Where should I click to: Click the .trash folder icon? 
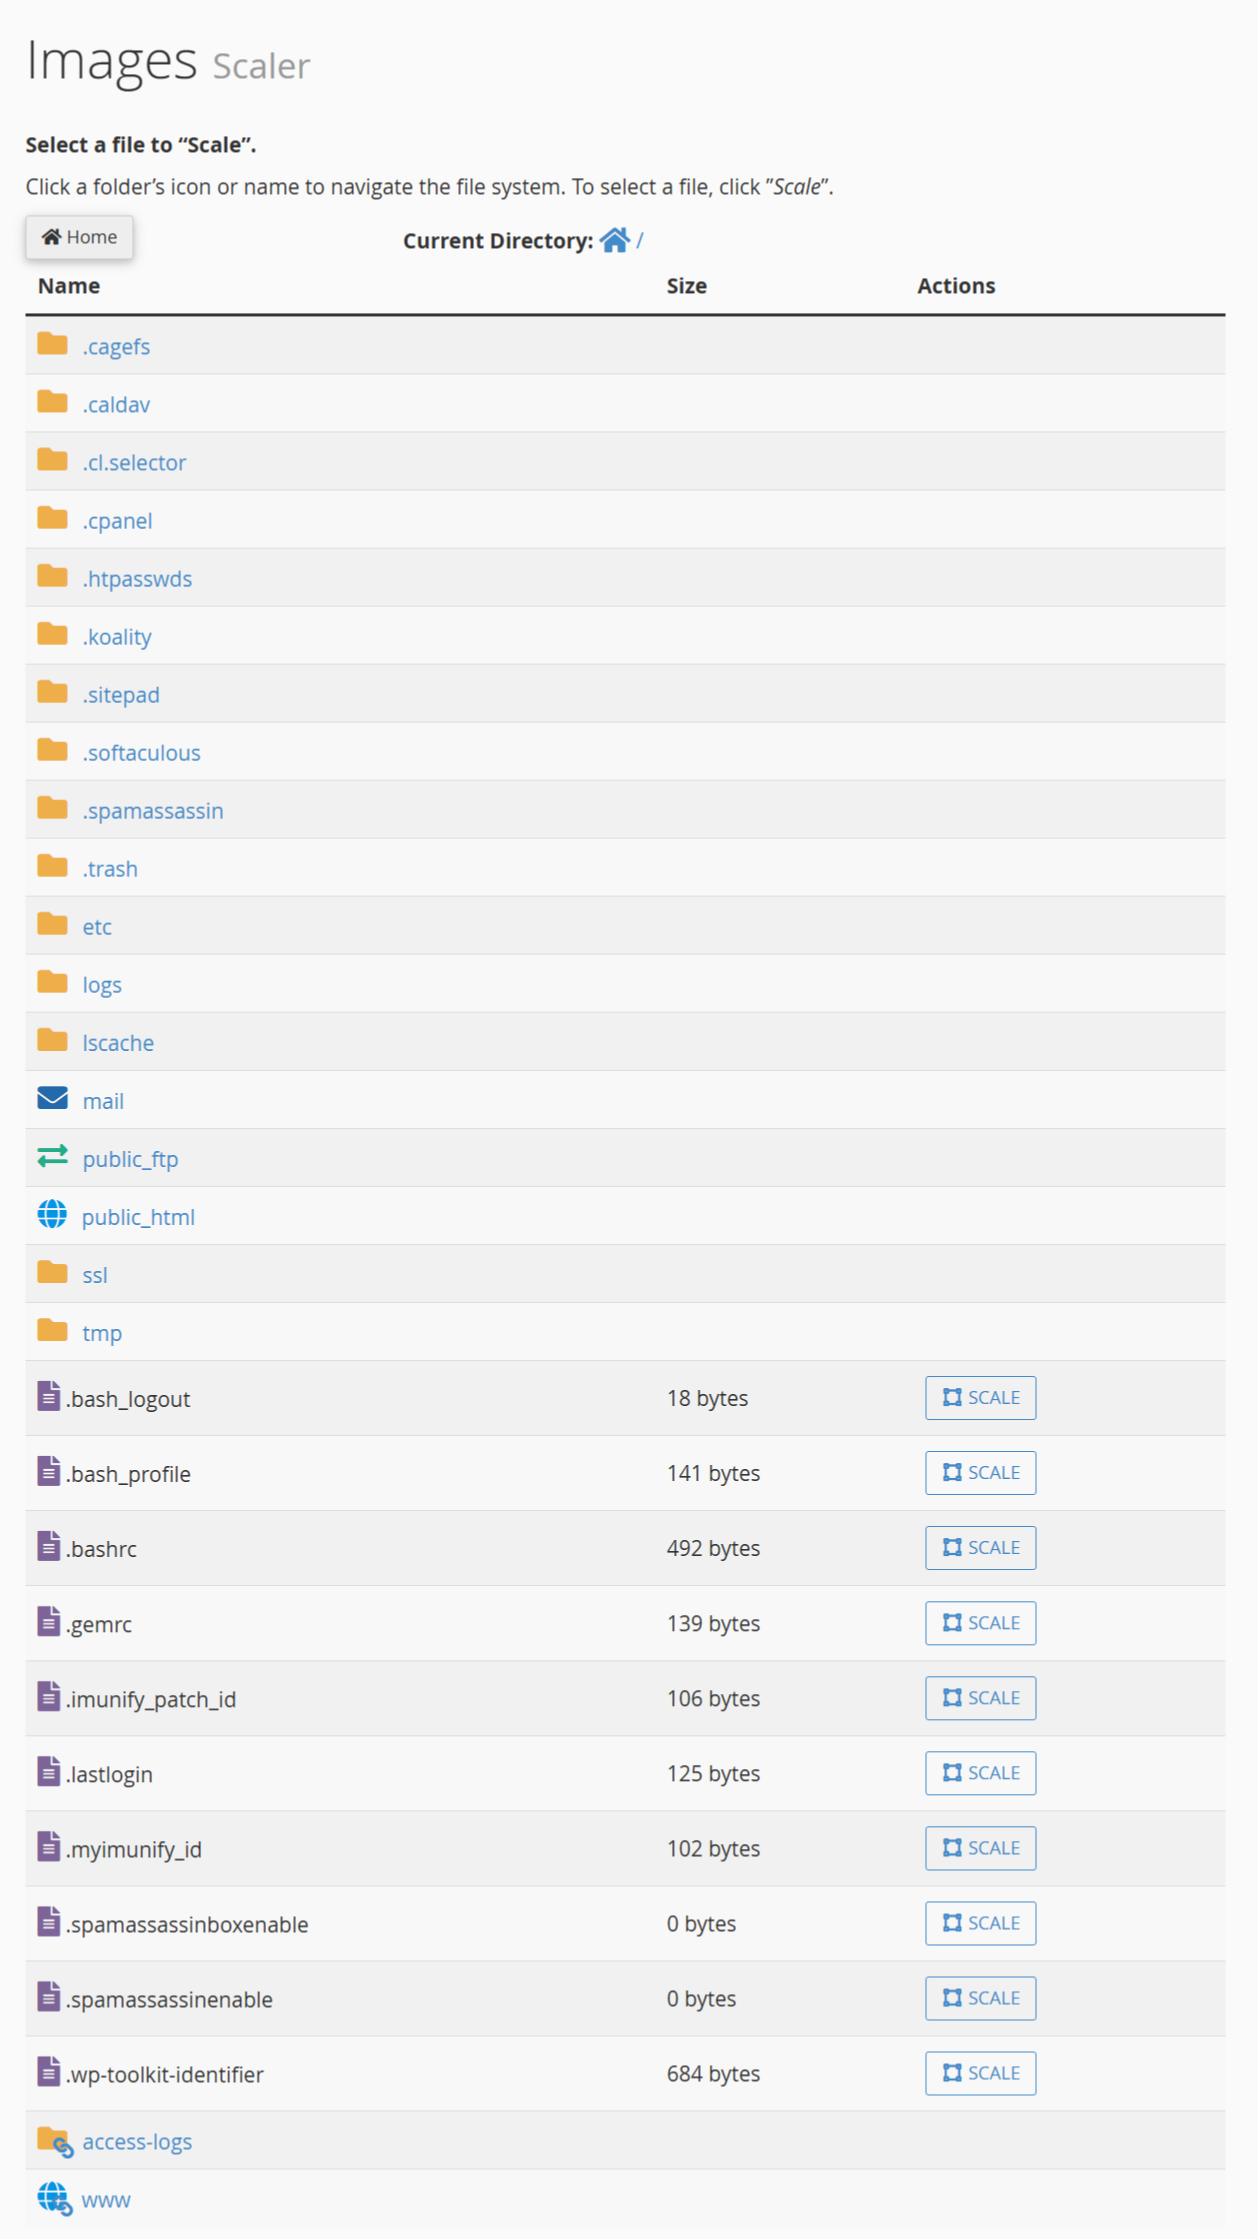(52, 866)
